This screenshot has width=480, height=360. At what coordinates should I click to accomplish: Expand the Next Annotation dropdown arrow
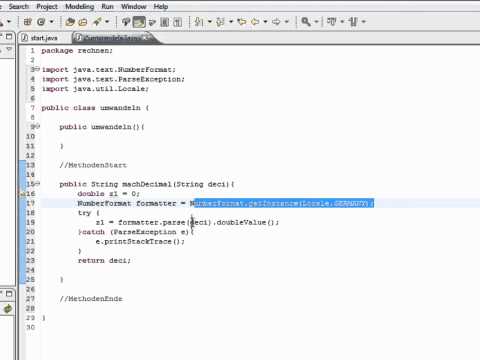(x=210, y=22)
